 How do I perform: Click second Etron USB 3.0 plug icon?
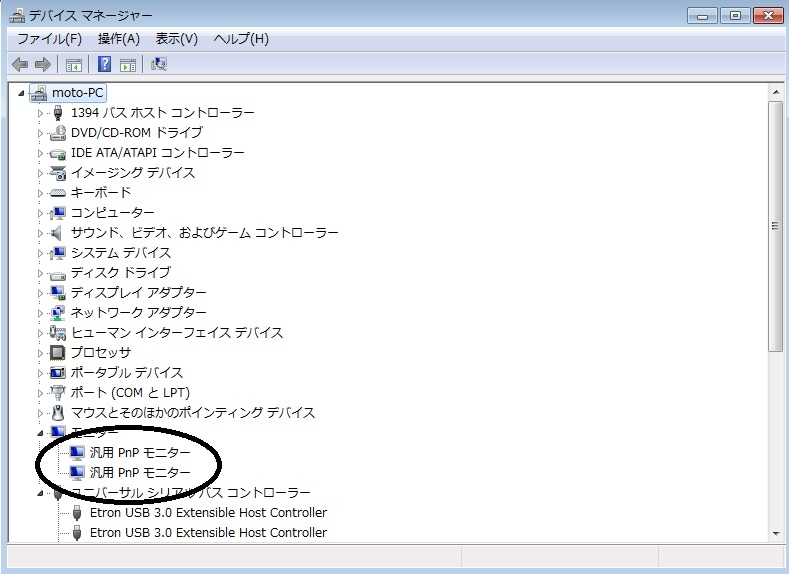(77, 533)
